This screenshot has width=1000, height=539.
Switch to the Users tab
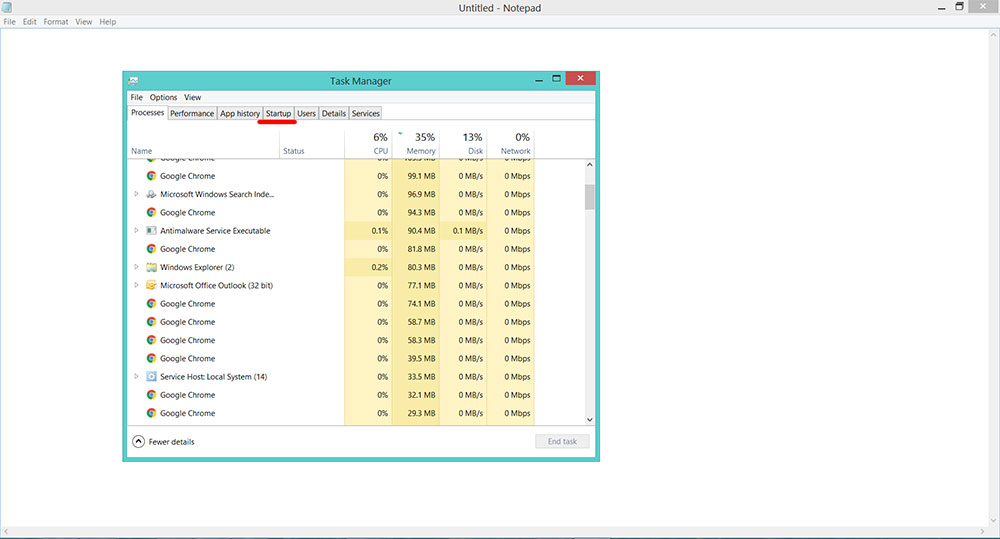tap(306, 114)
